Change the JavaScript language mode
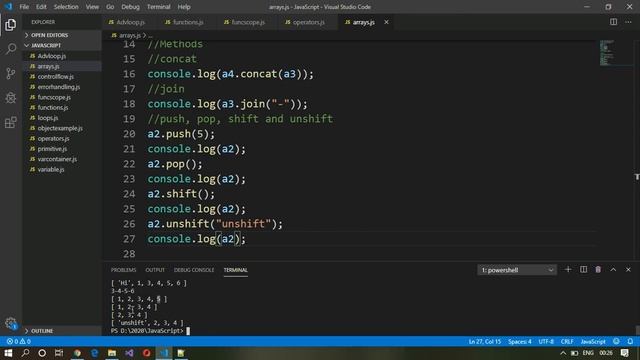640x360 pixels. pyautogui.click(x=593, y=341)
